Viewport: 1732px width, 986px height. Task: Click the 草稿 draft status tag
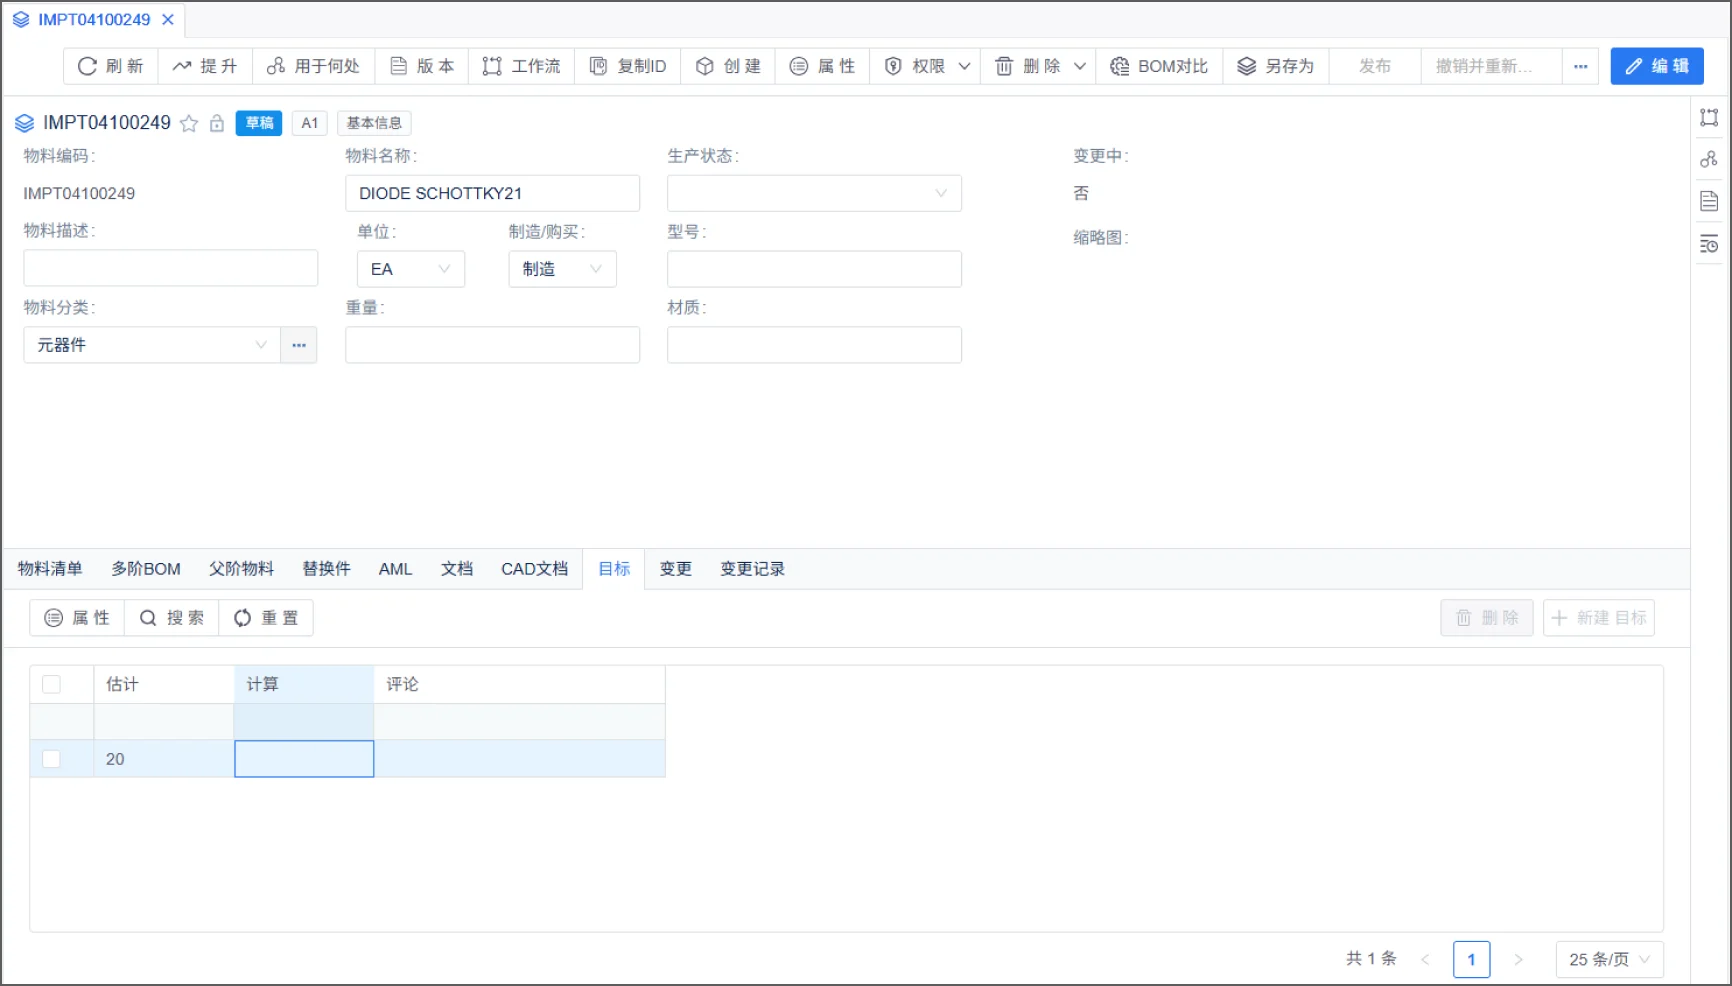tap(259, 123)
